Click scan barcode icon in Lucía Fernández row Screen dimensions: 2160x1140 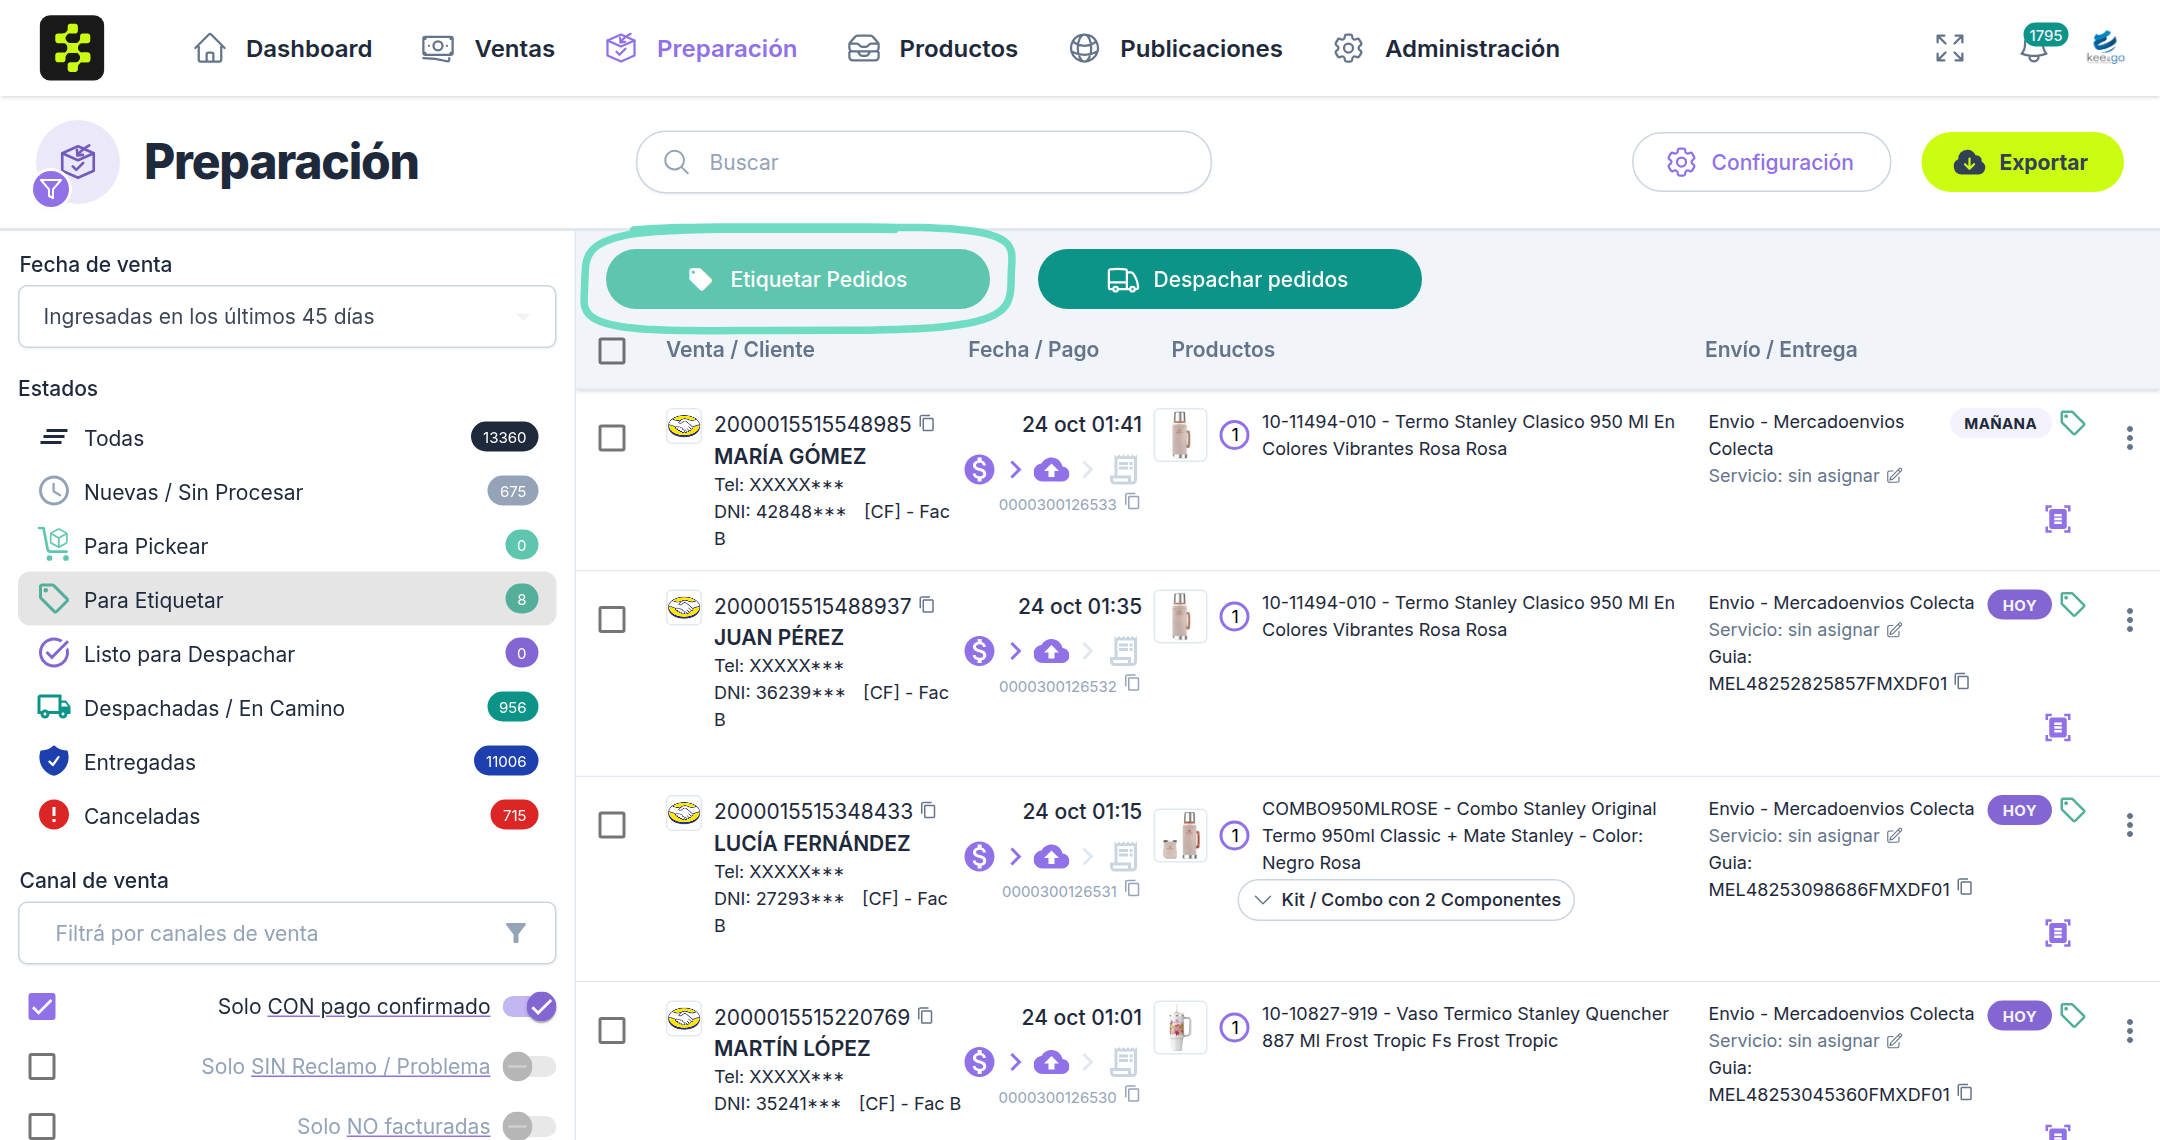point(2058,933)
